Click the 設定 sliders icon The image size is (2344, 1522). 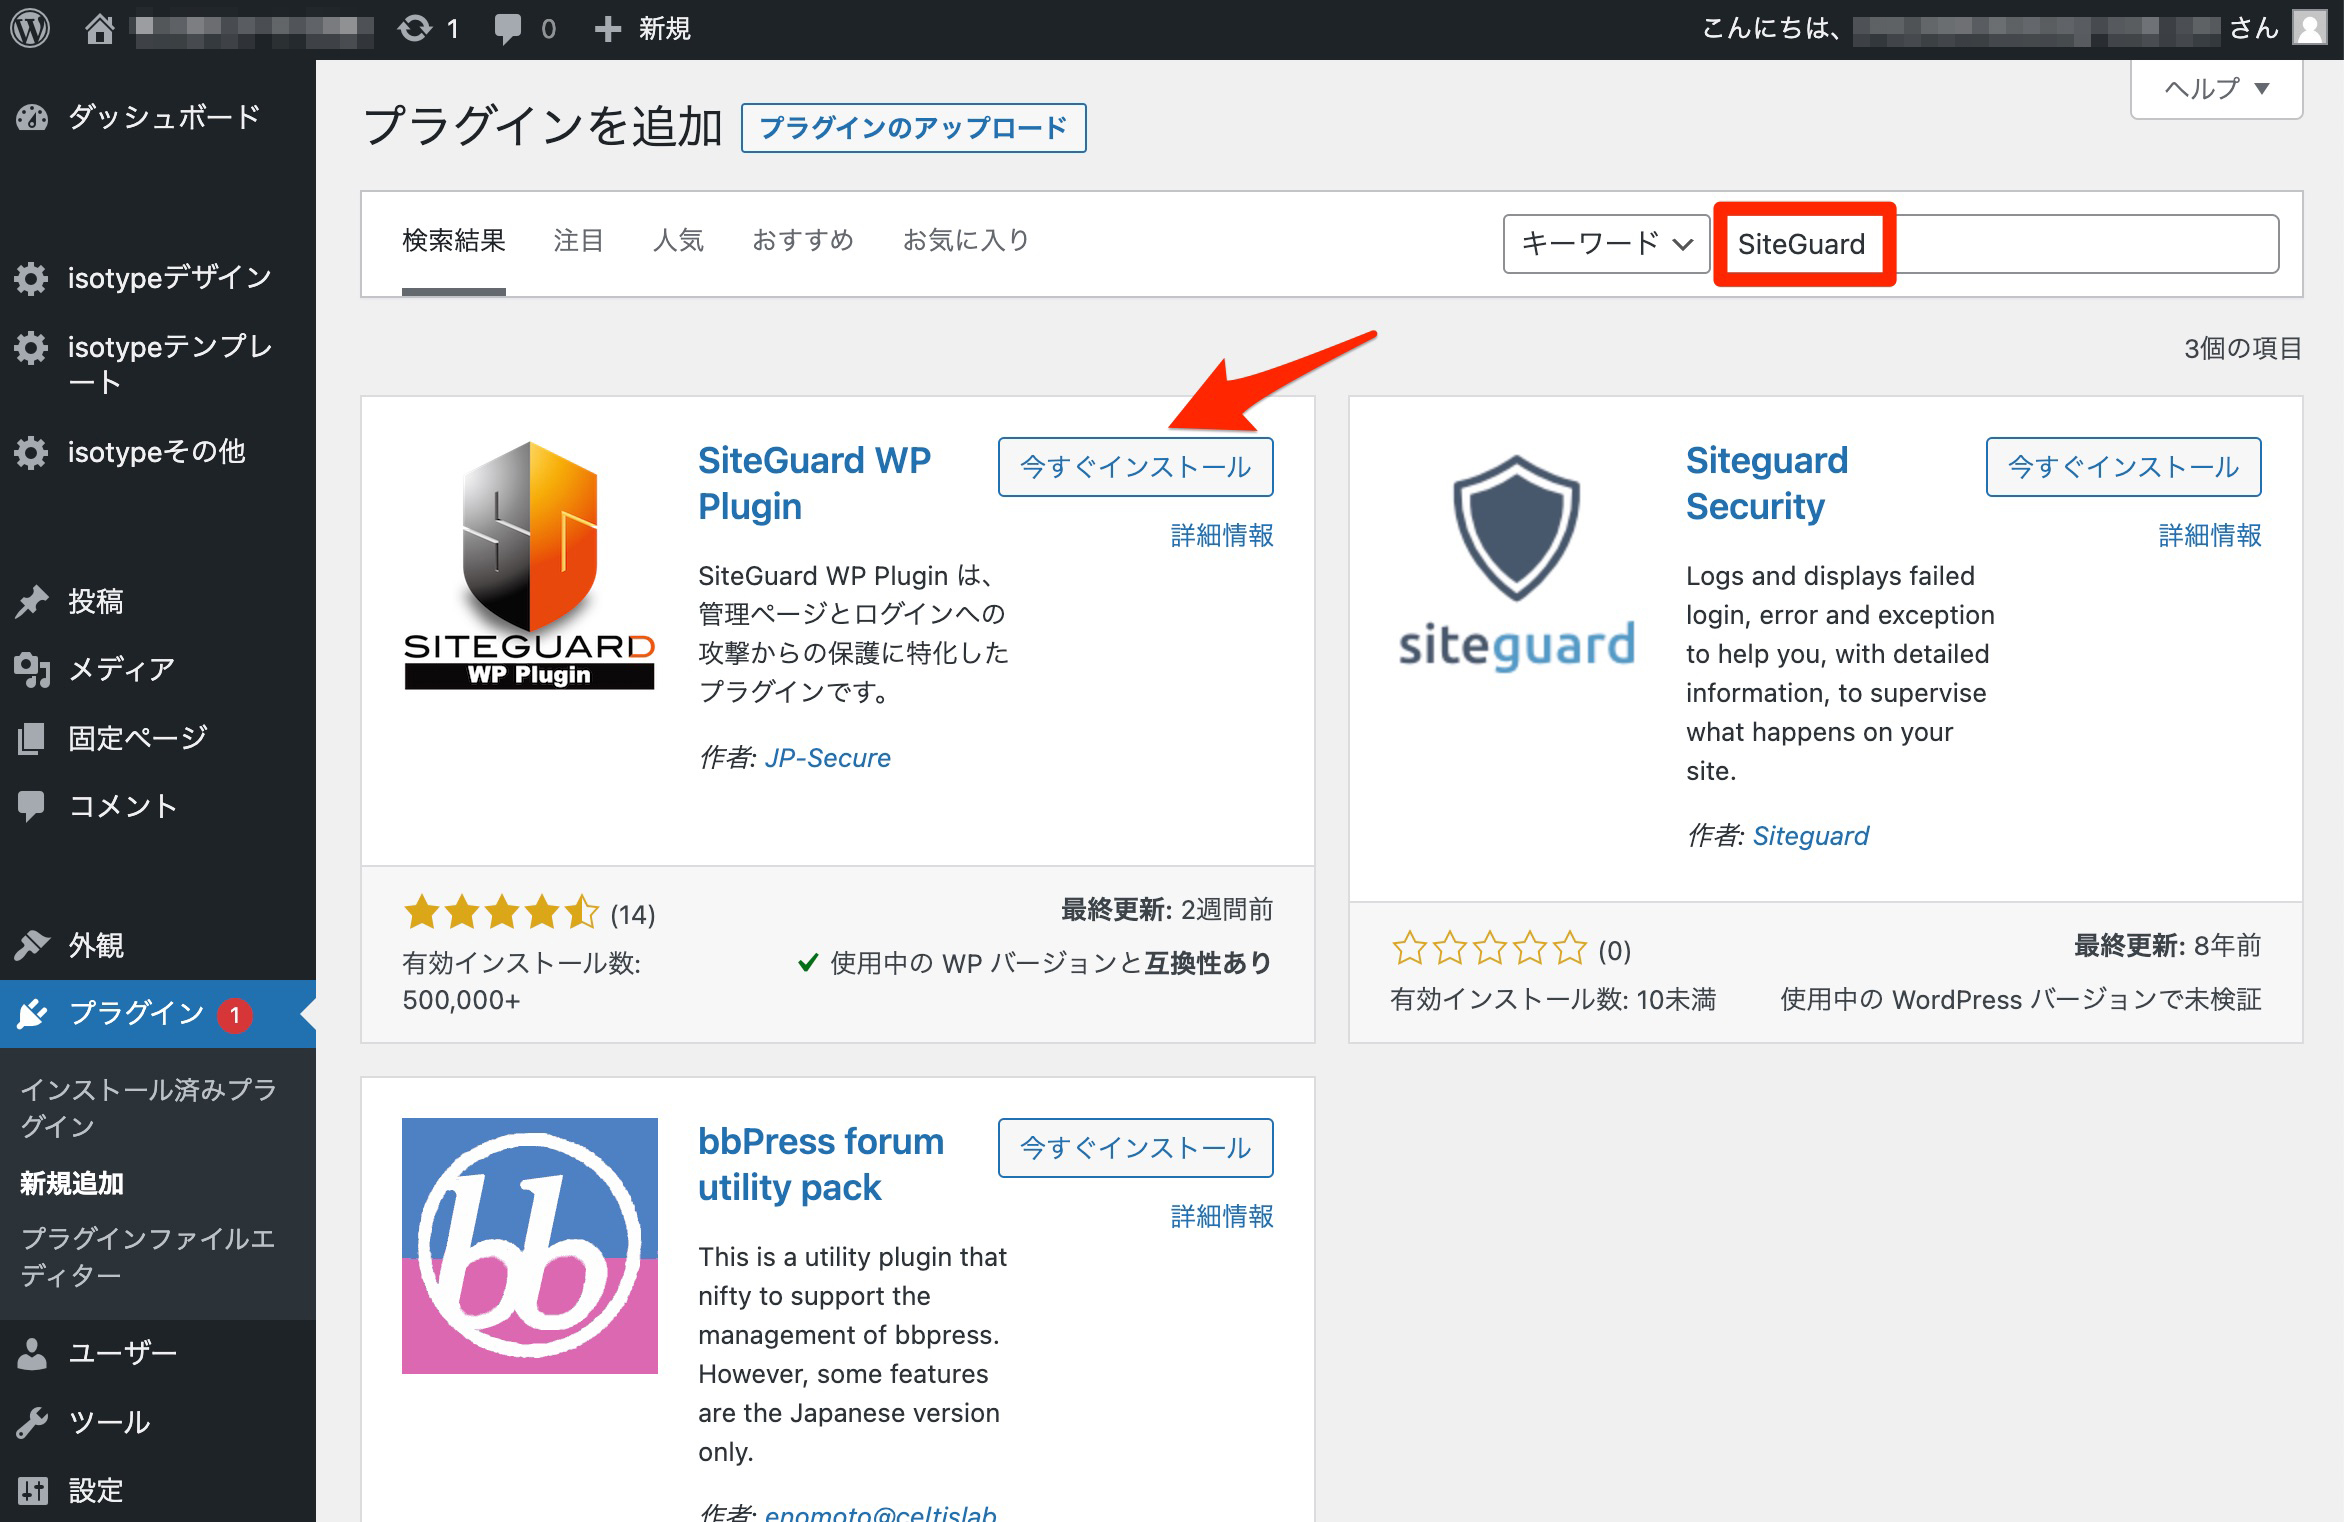point(32,1490)
